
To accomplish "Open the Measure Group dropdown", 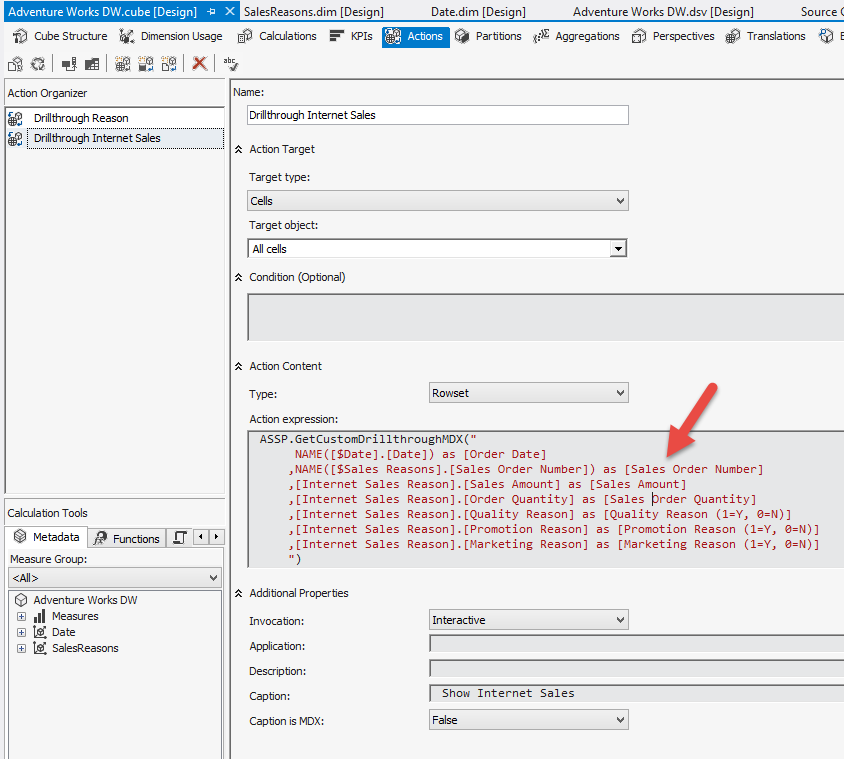I will [115, 578].
